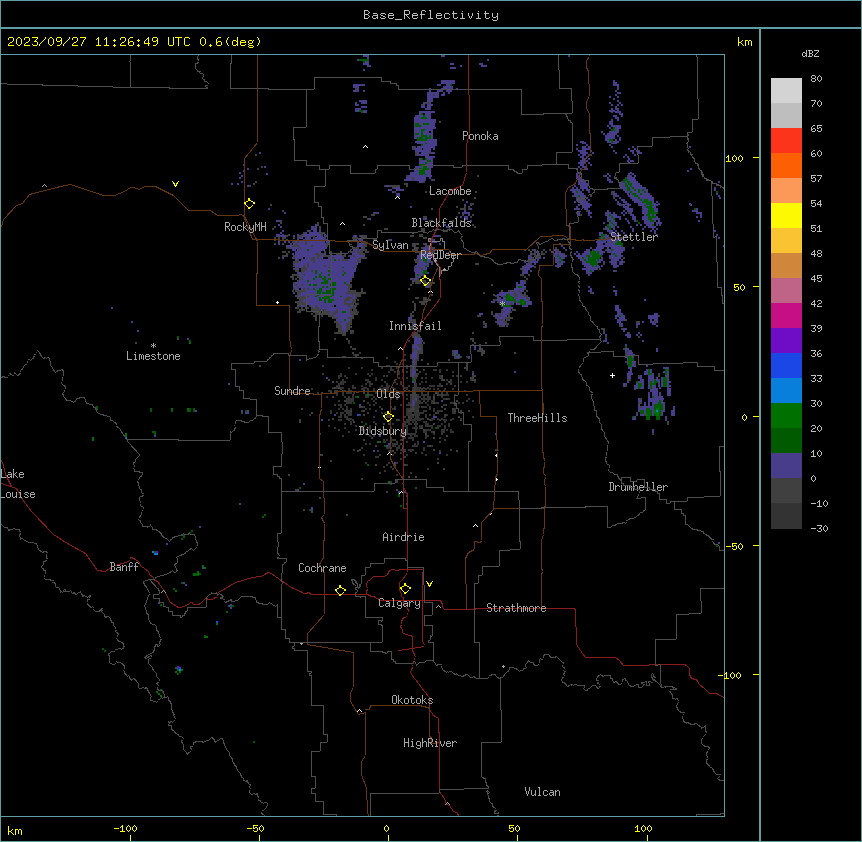Click the Blackfalds city label
The image size is (862, 842).
(441, 223)
